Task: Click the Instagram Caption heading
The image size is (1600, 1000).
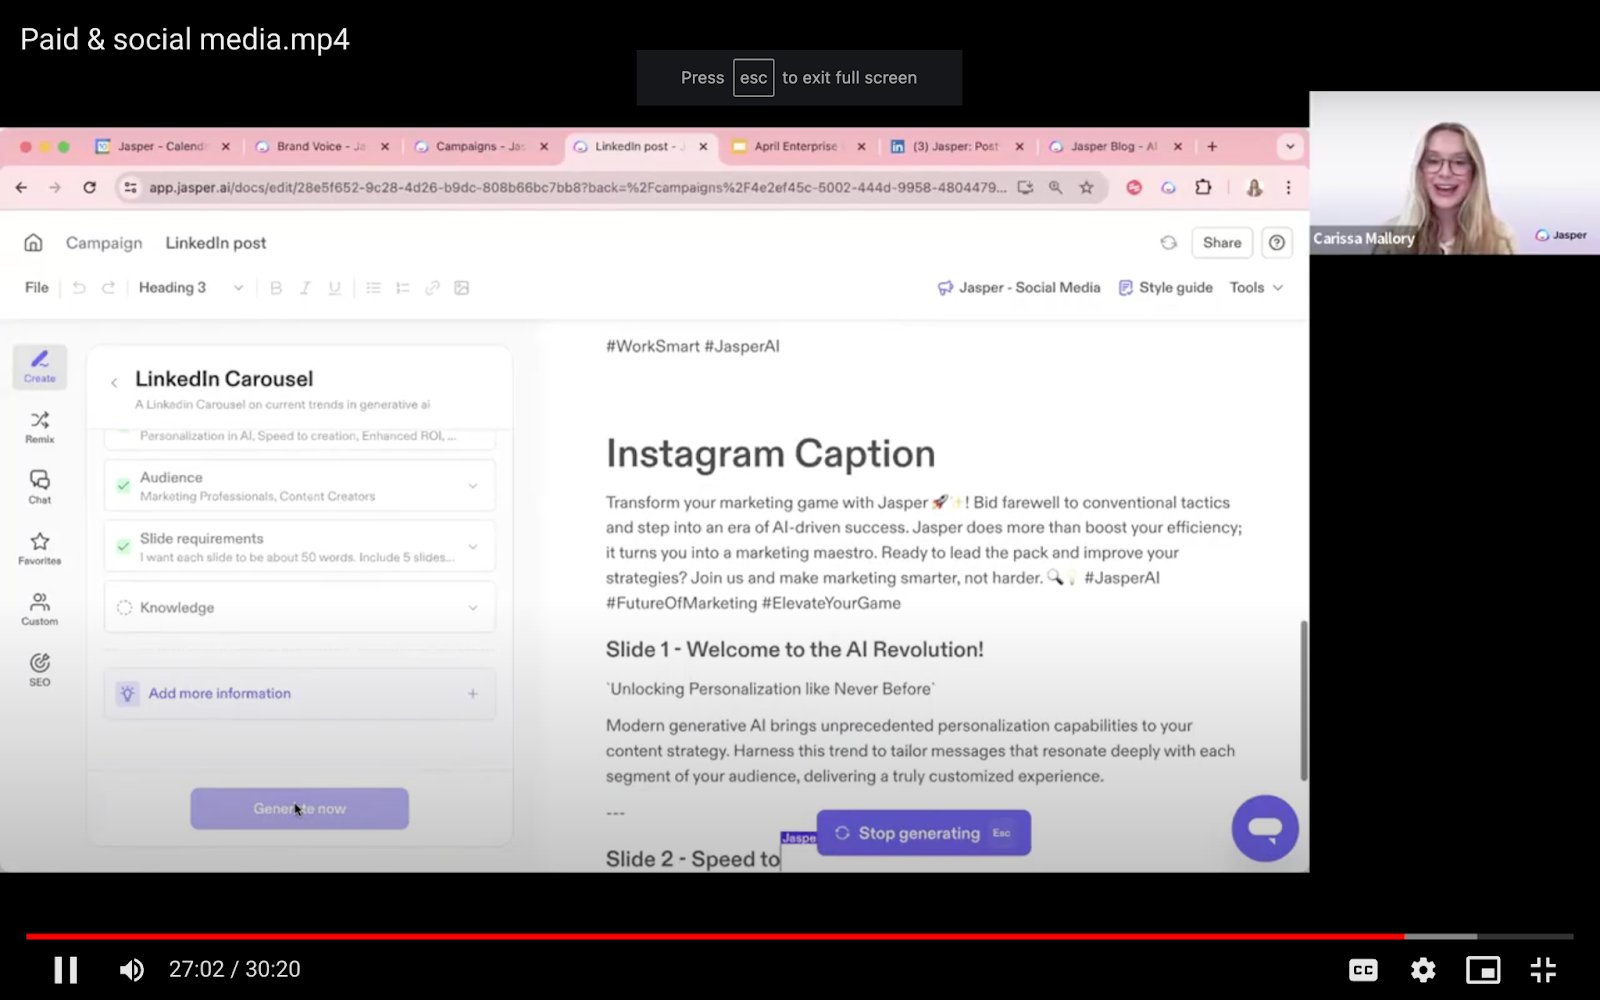Action: [770, 453]
